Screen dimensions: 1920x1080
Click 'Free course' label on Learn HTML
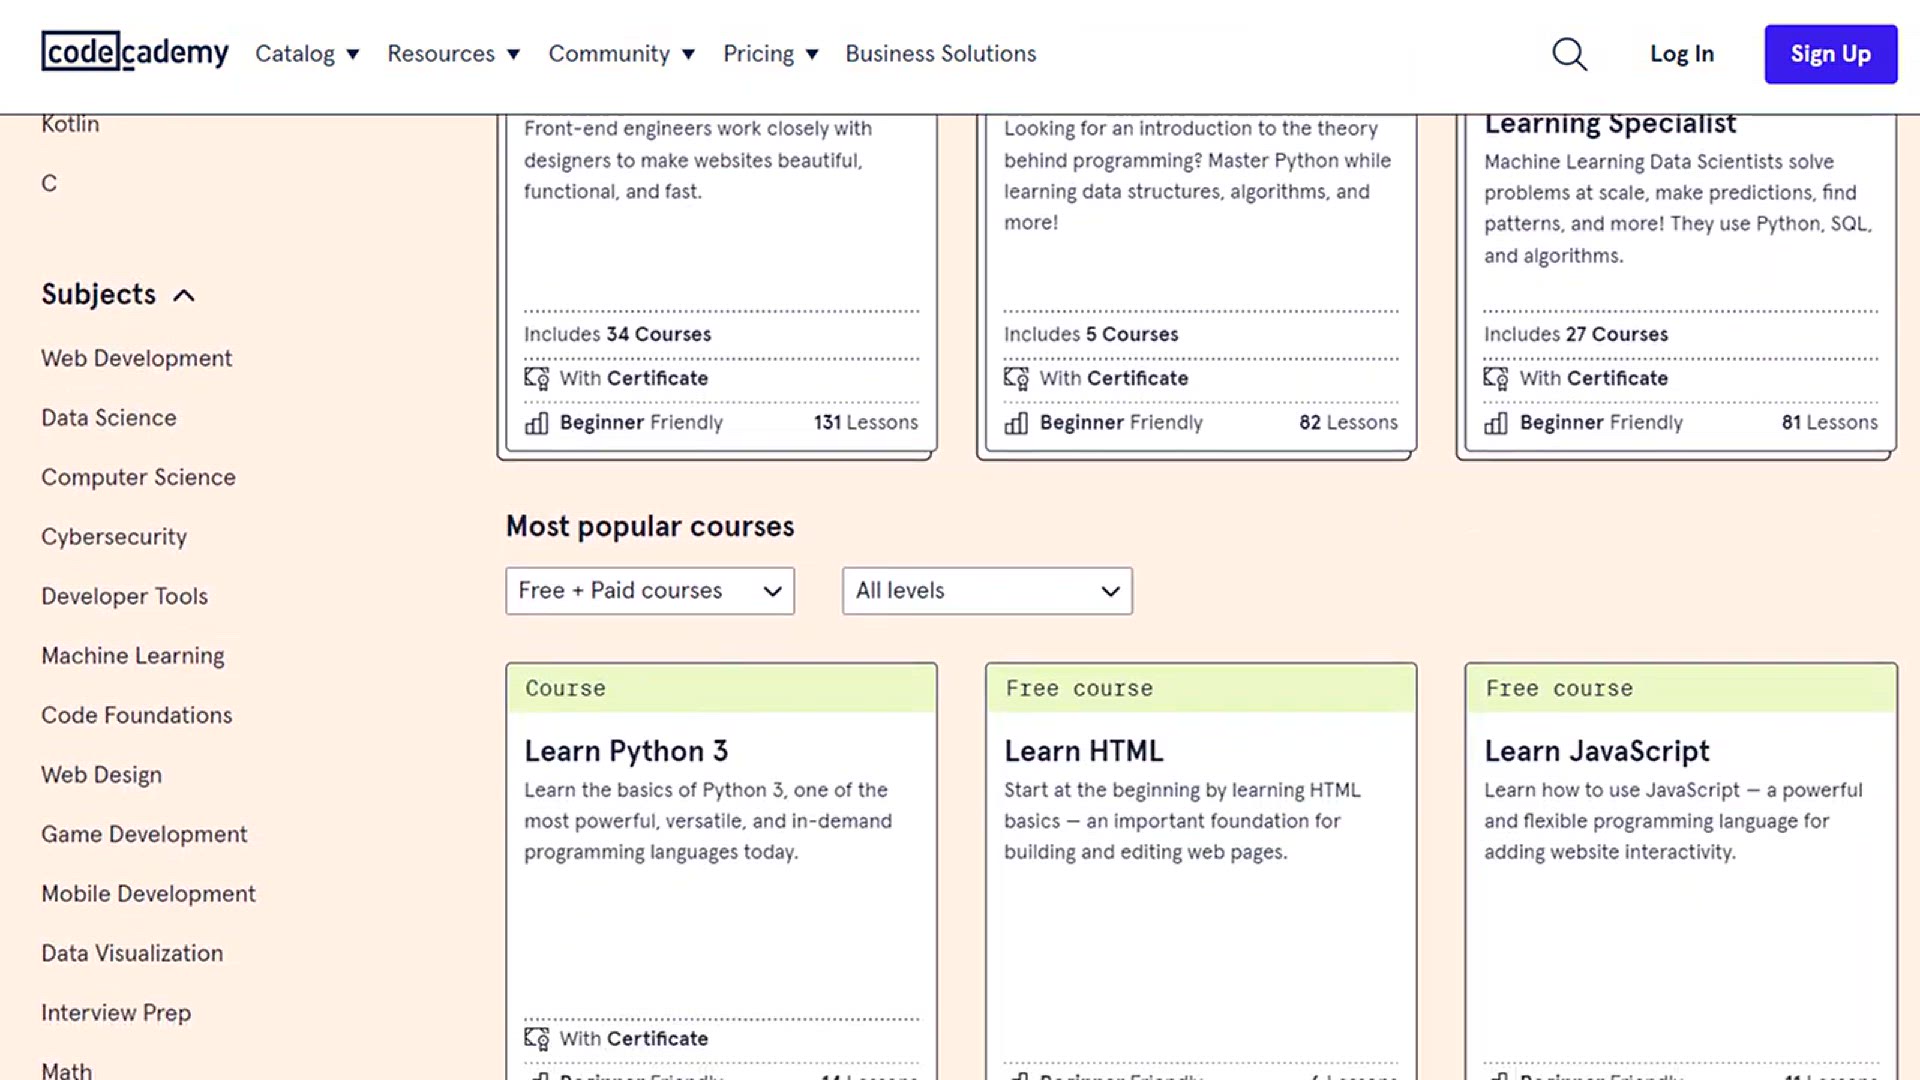(x=1079, y=689)
